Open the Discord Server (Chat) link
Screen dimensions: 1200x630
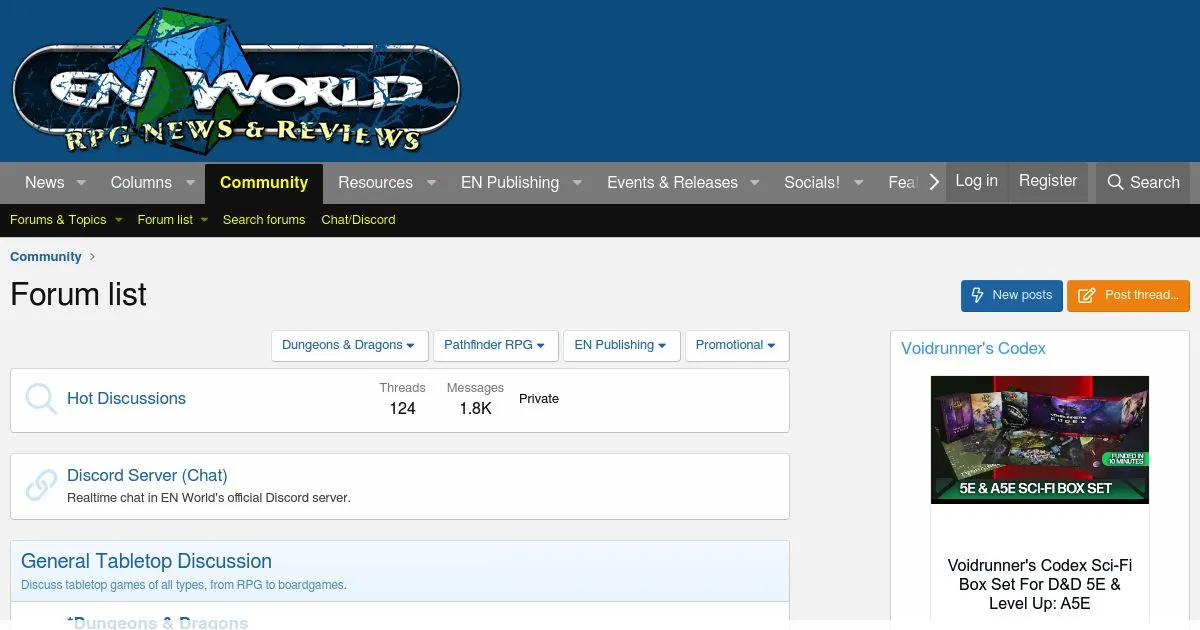[x=147, y=475]
